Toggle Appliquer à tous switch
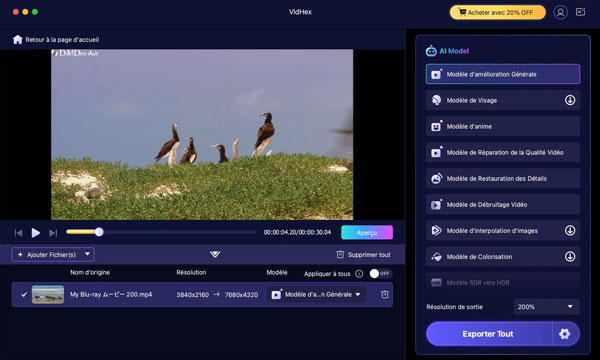Image resolution: width=600 pixels, height=360 pixels. click(x=380, y=273)
